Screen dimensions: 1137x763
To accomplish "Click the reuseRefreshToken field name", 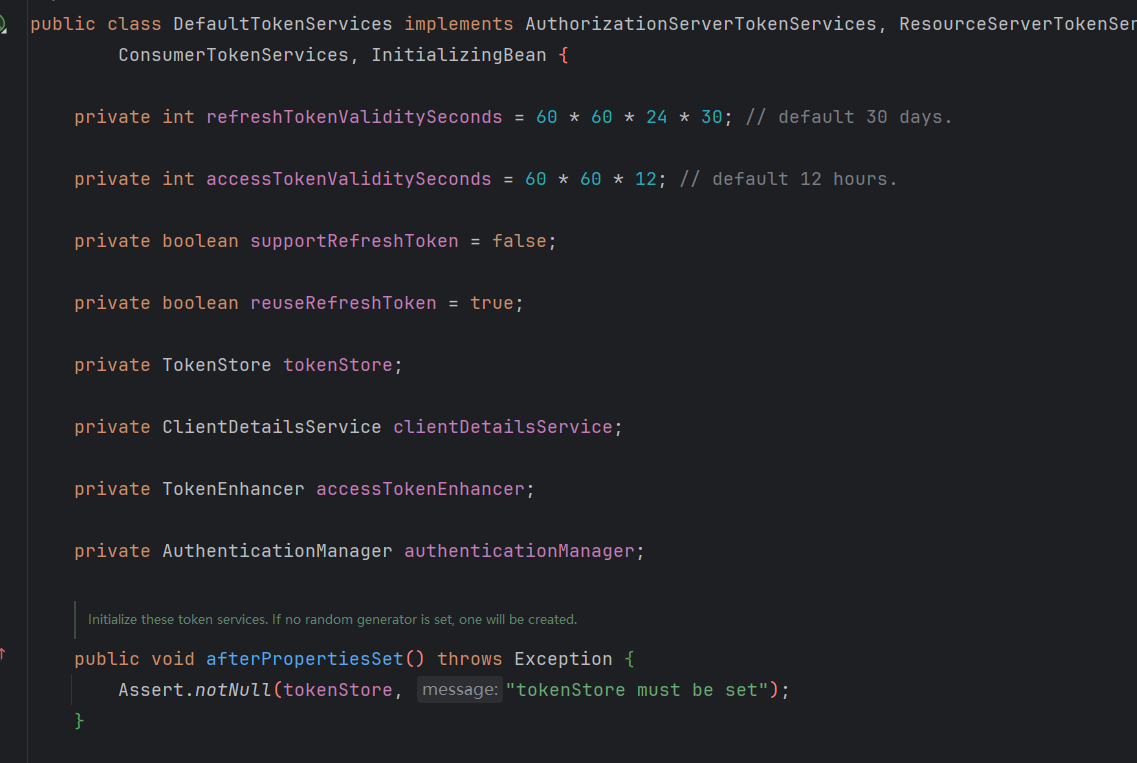I will coord(343,303).
